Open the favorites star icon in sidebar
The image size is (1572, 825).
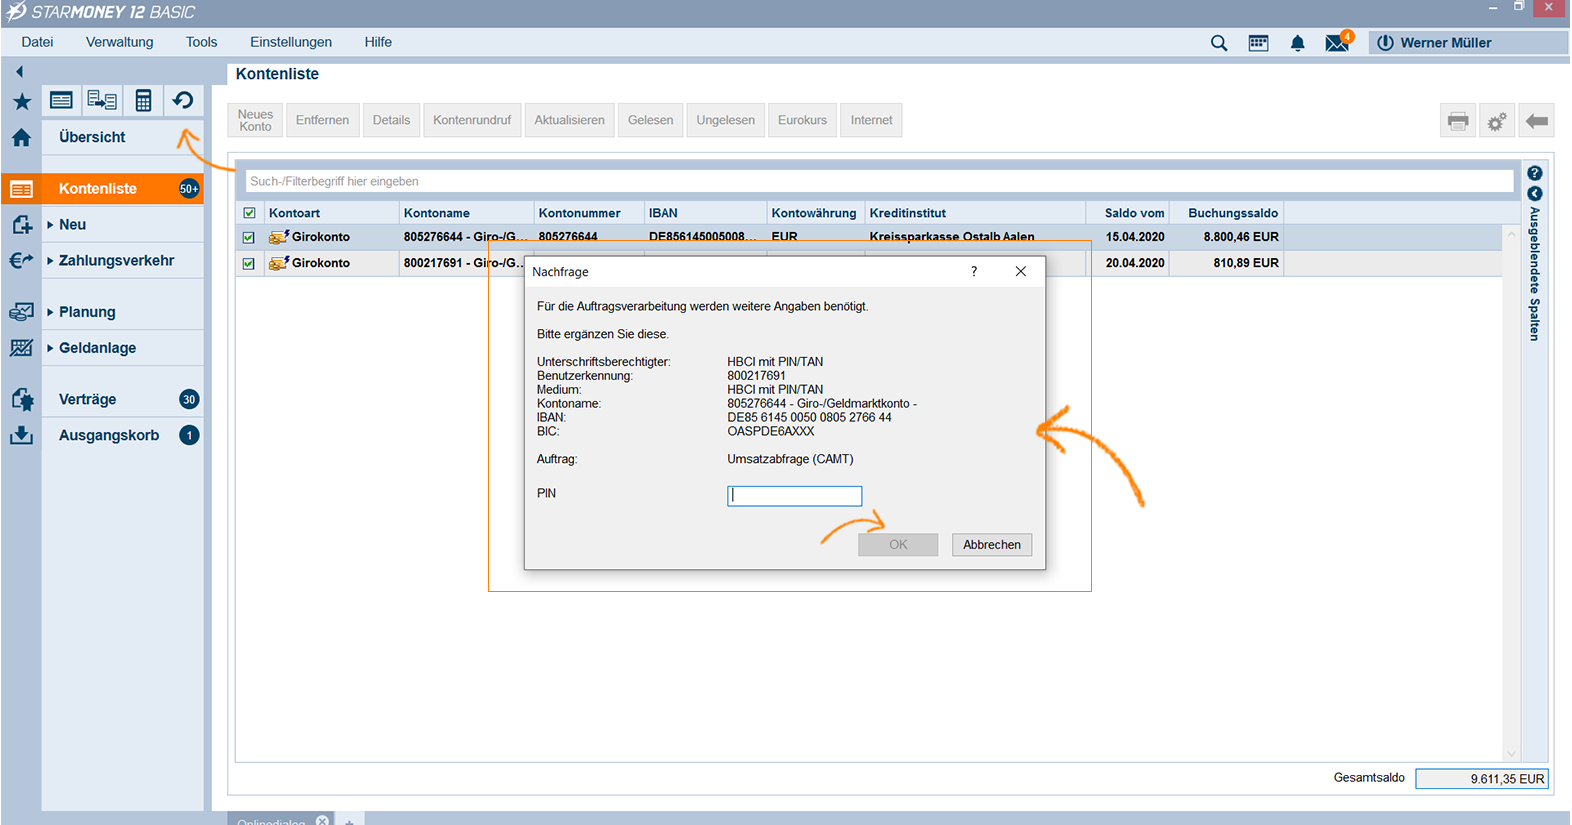tap(22, 101)
